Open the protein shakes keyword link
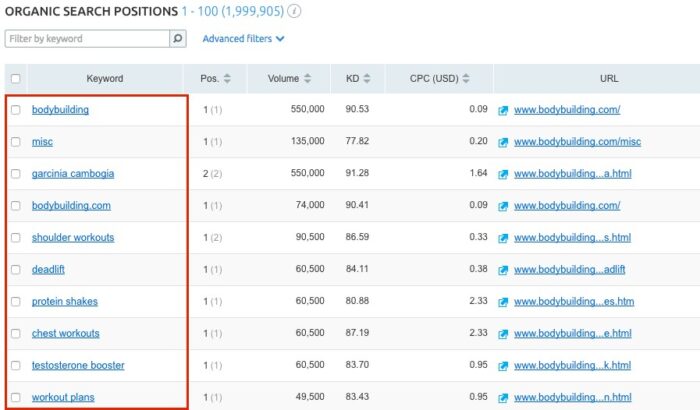 [x=65, y=302]
